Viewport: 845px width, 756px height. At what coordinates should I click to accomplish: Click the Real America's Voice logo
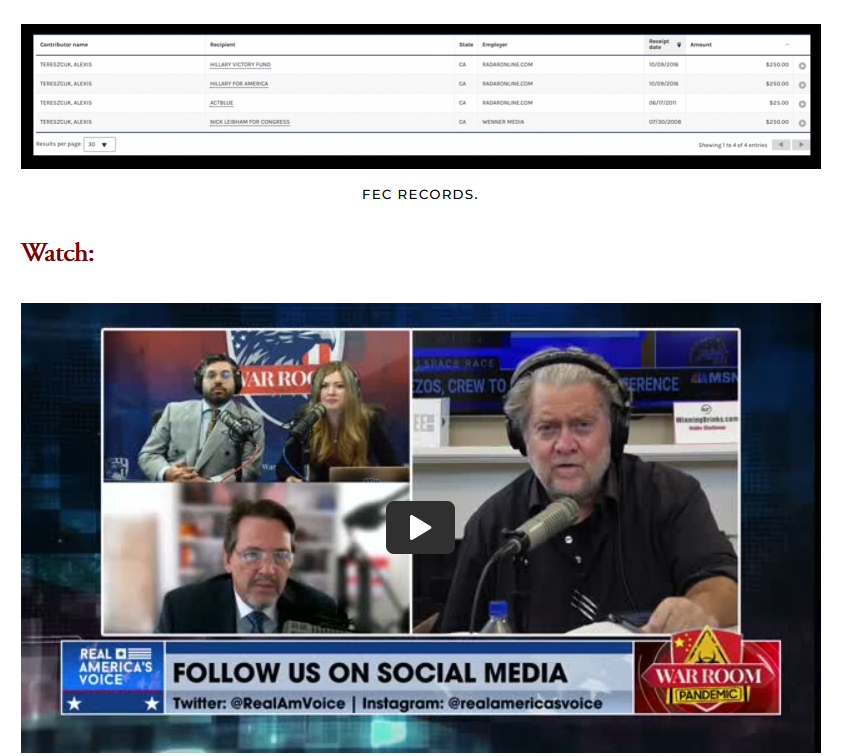(113, 677)
